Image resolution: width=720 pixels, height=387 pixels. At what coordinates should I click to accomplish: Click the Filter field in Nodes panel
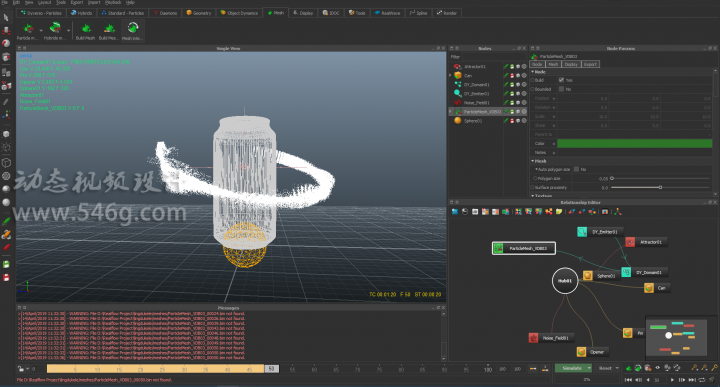tap(493, 57)
